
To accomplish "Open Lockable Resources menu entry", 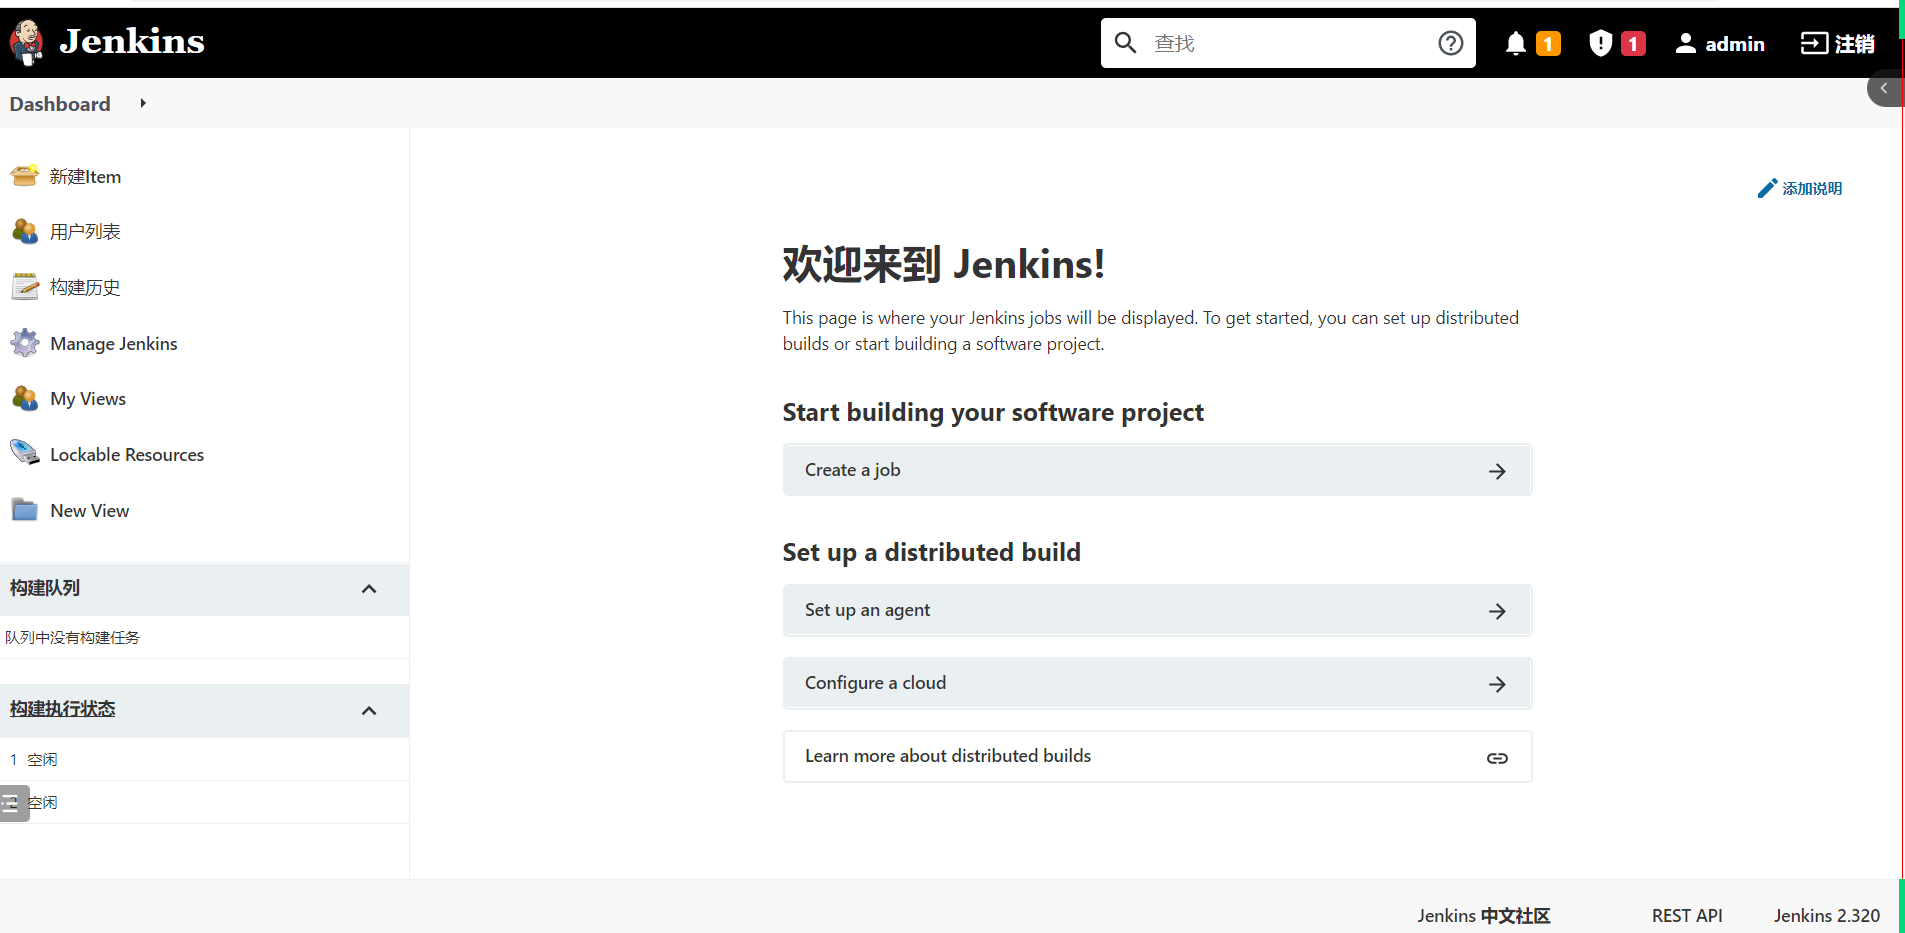I will coord(127,455).
